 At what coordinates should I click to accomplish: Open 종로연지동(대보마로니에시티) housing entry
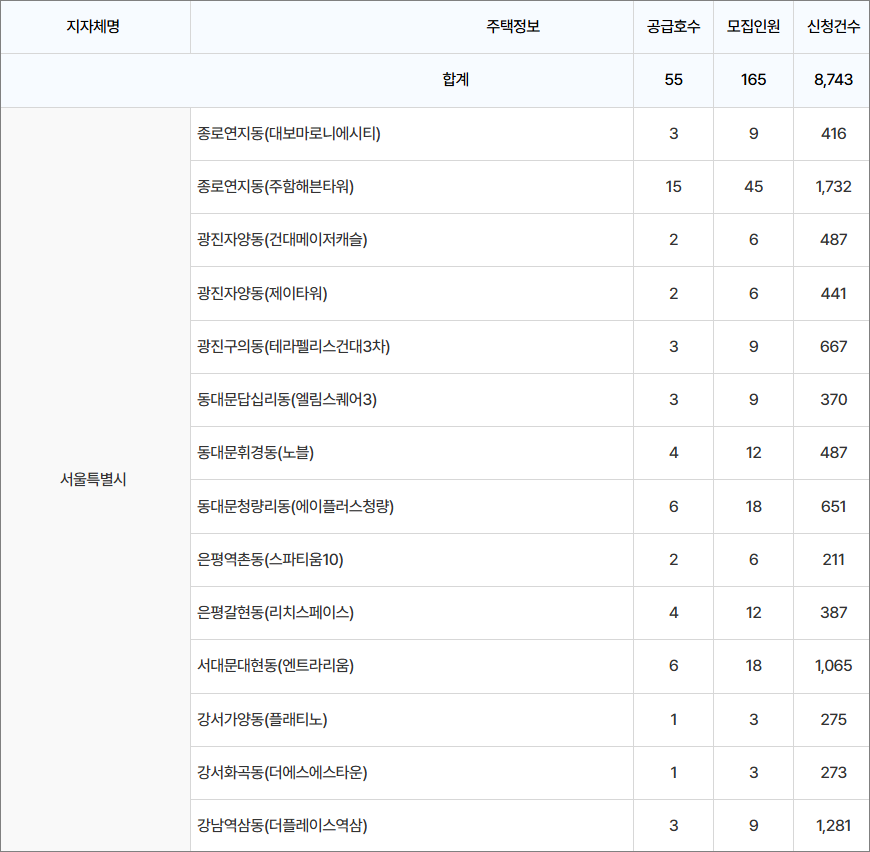289,133
